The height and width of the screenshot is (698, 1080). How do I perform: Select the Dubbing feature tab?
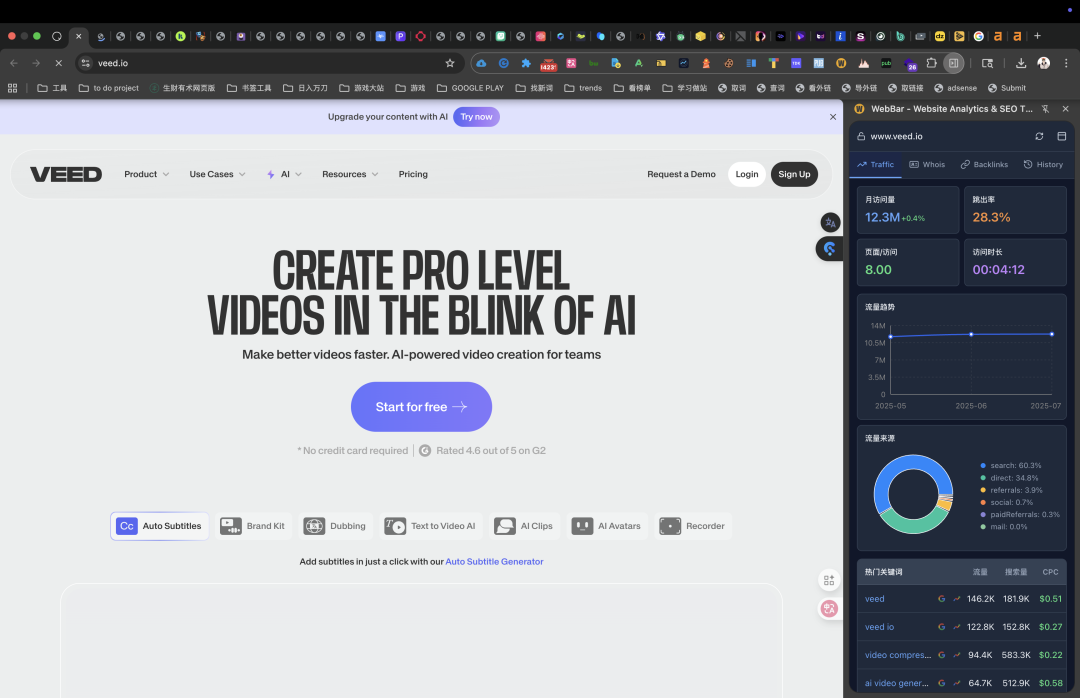335,526
